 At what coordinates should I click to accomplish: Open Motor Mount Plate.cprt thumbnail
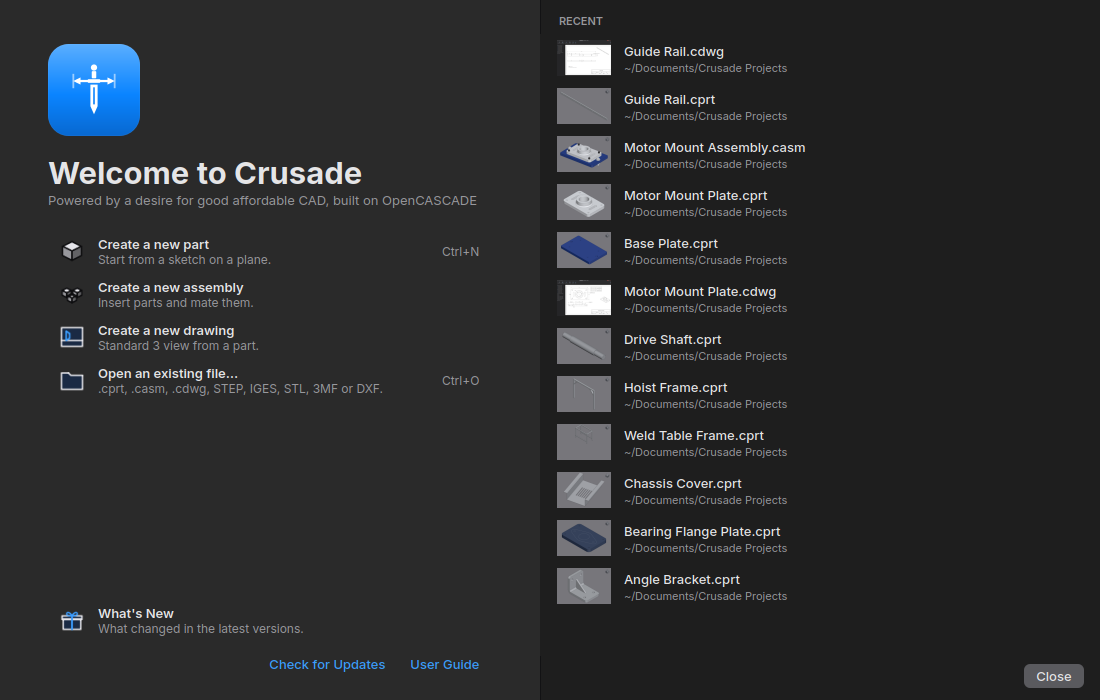click(584, 202)
